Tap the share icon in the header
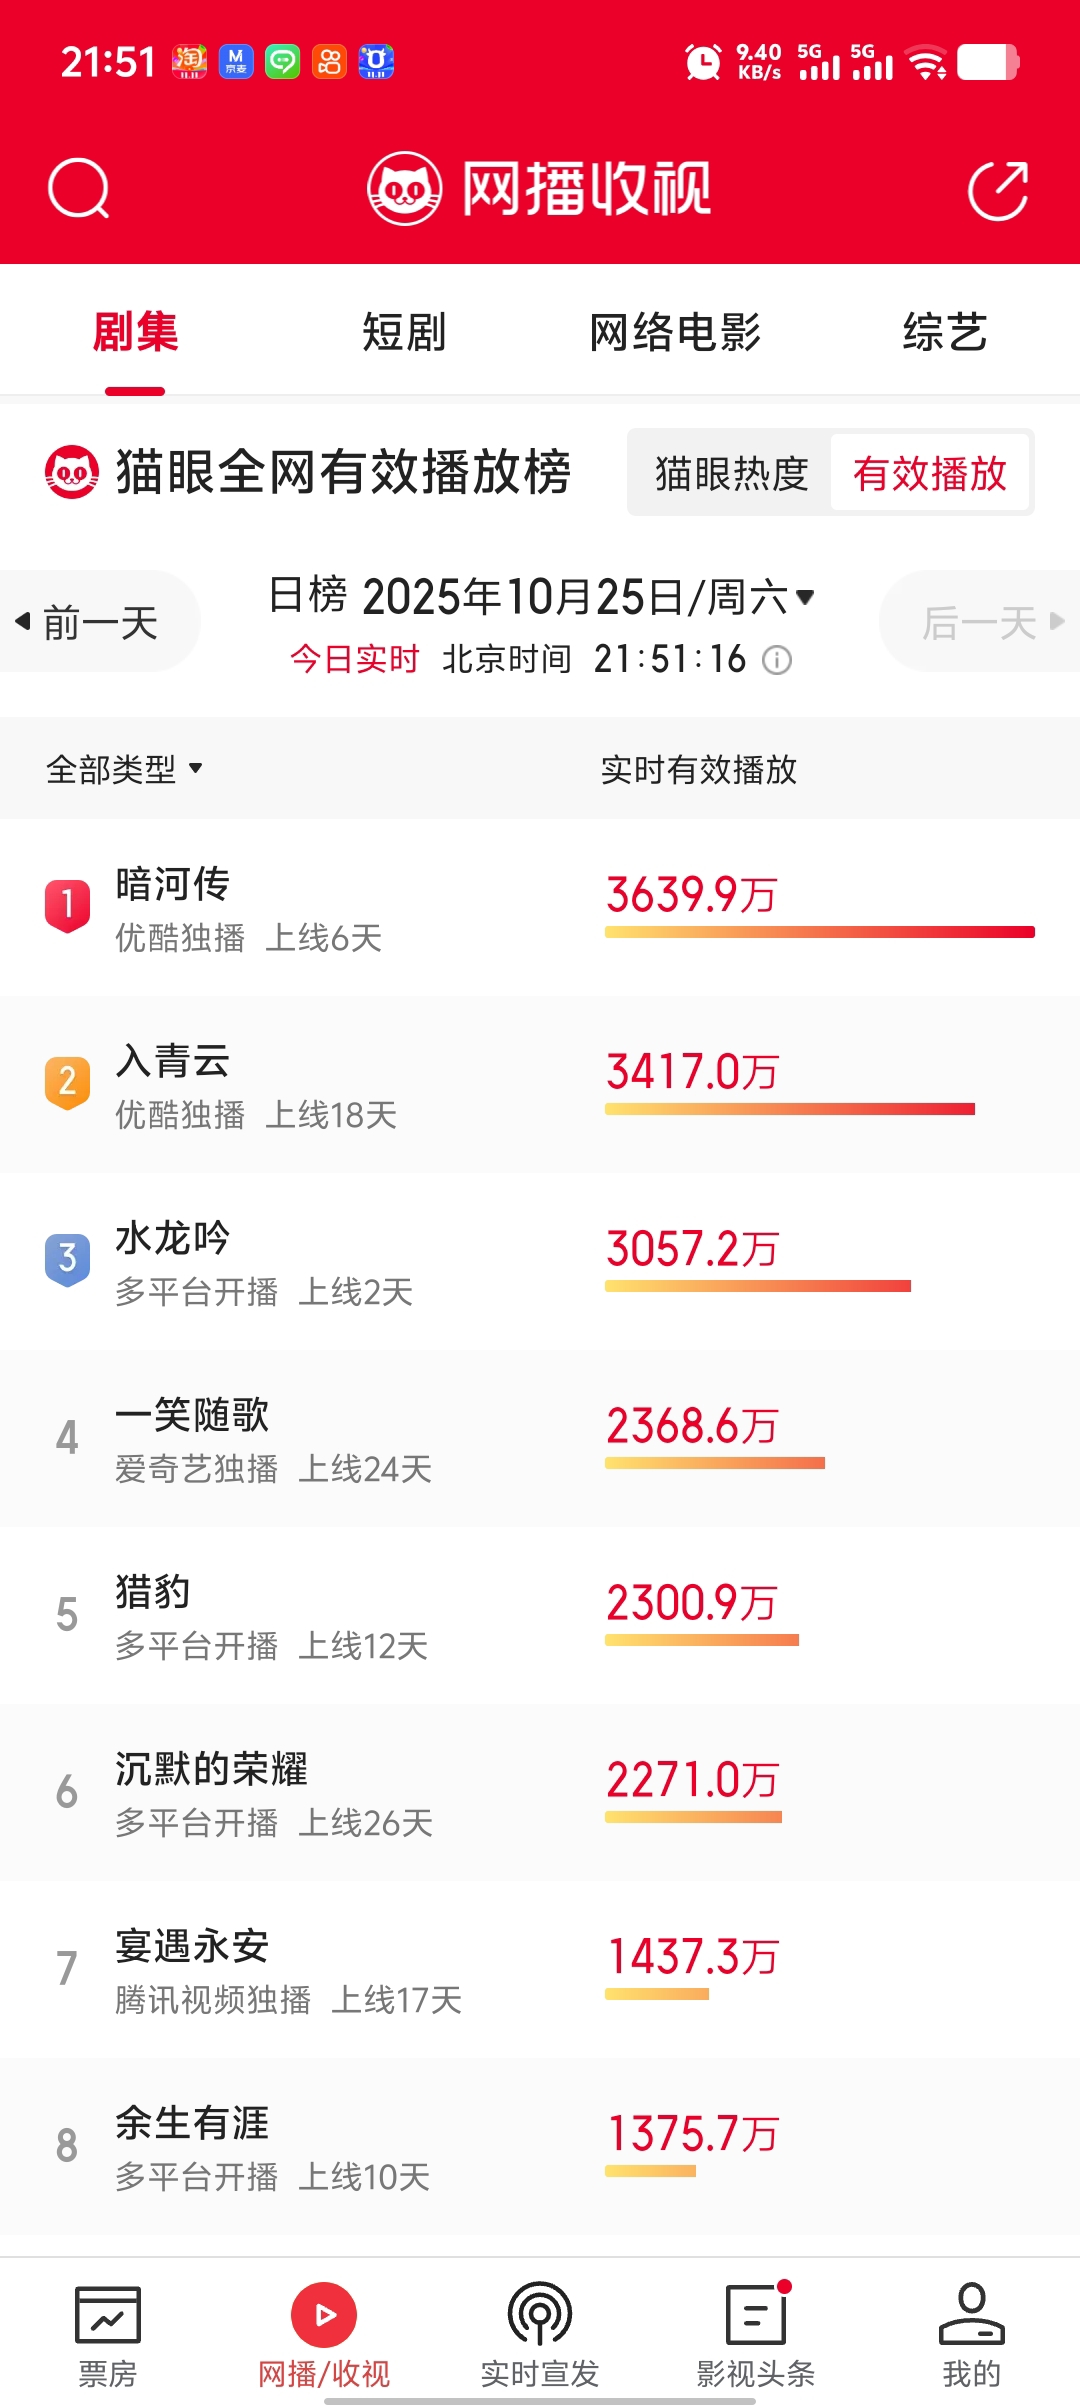Screen dimensions: 1080x2408 point(998,189)
